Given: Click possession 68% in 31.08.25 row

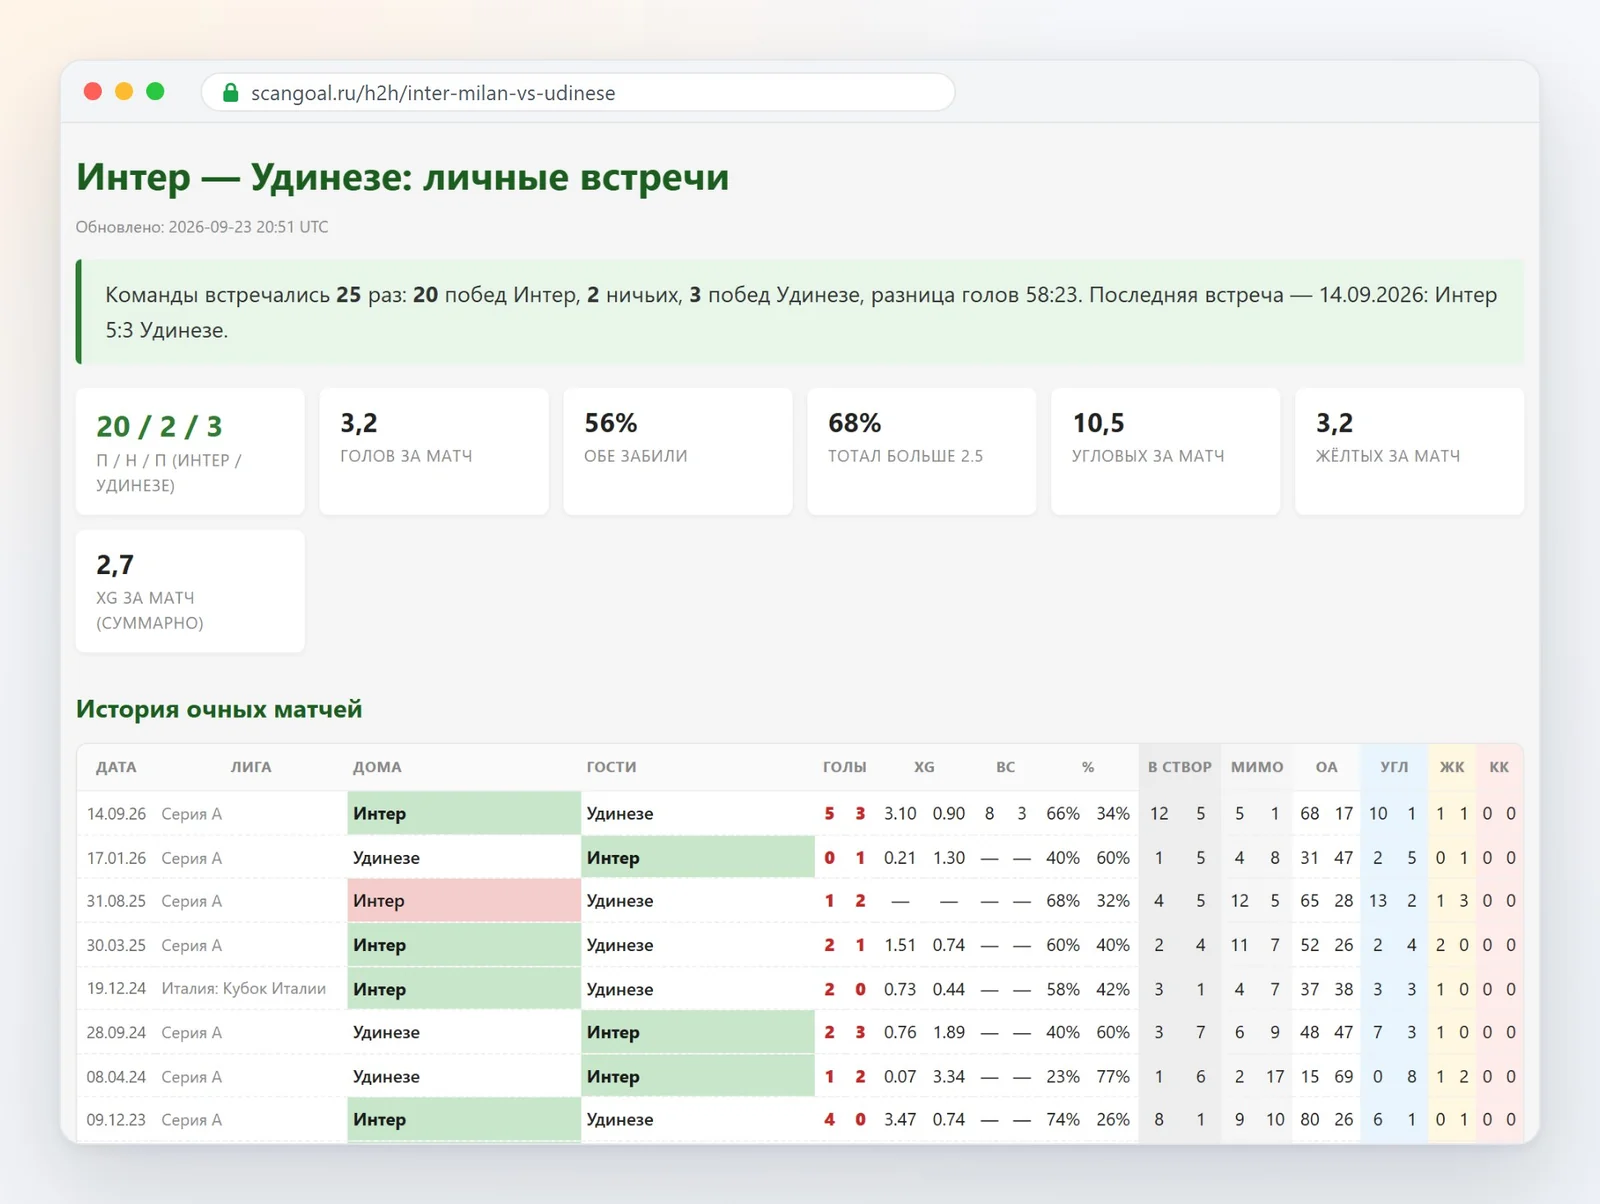Looking at the screenshot, I should click(x=1063, y=901).
